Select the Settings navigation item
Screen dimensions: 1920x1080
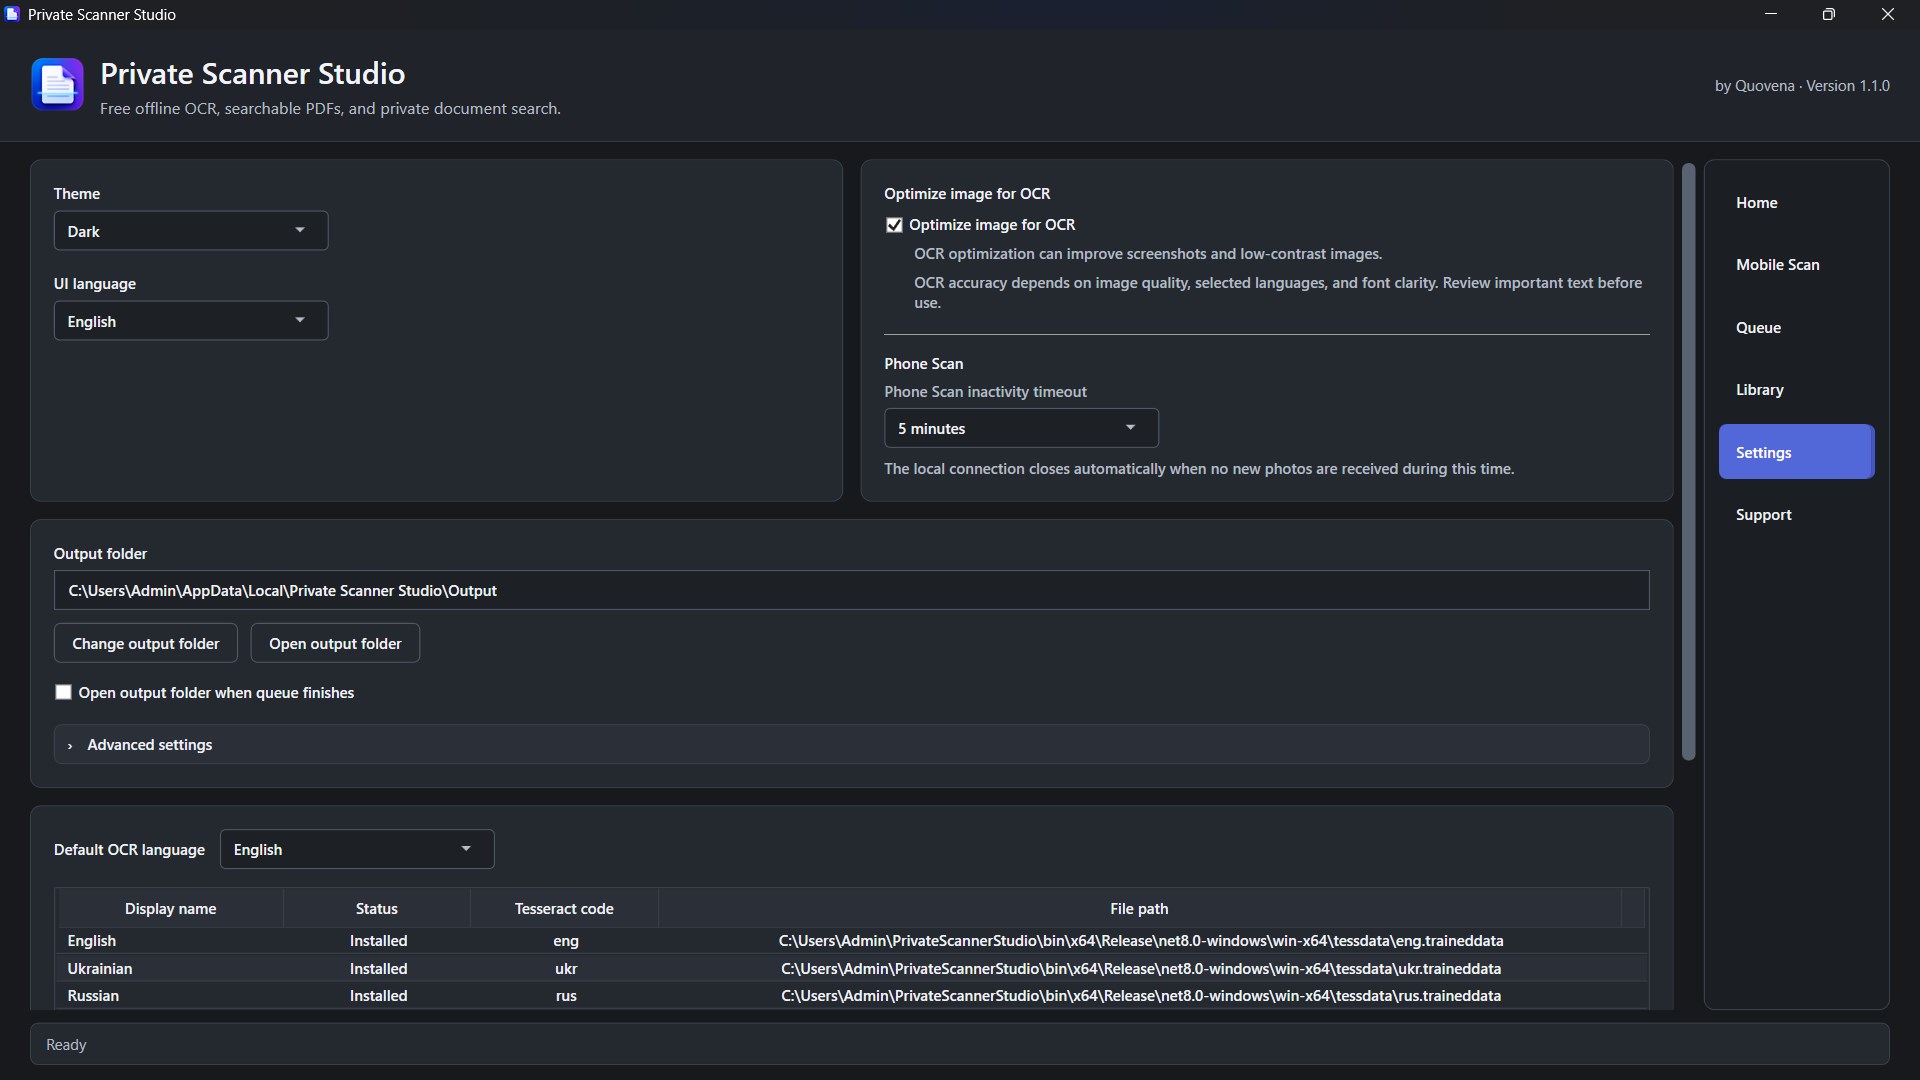tap(1796, 452)
